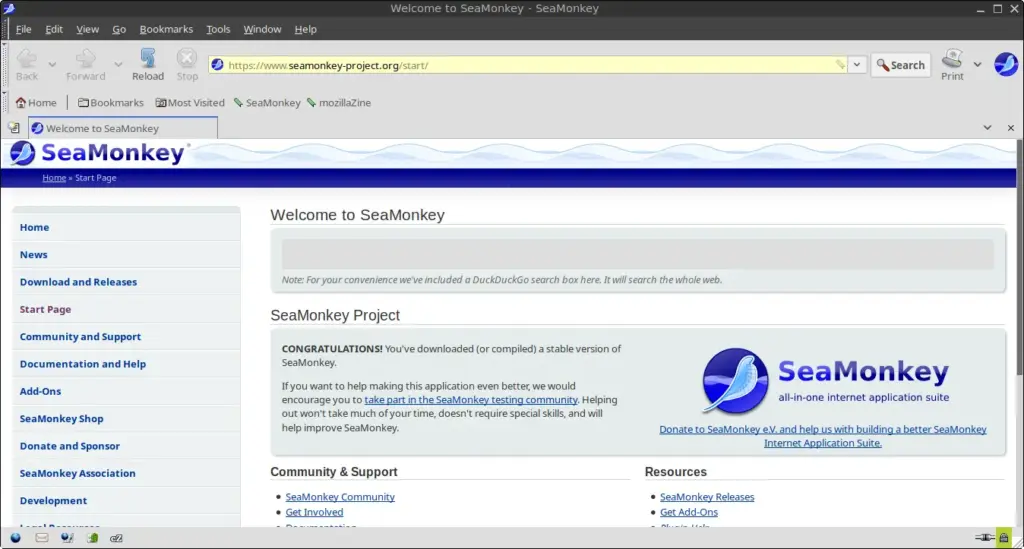Open Donate and Sponsor in sidebar
Screen dimensions: 1024x549
69,447
